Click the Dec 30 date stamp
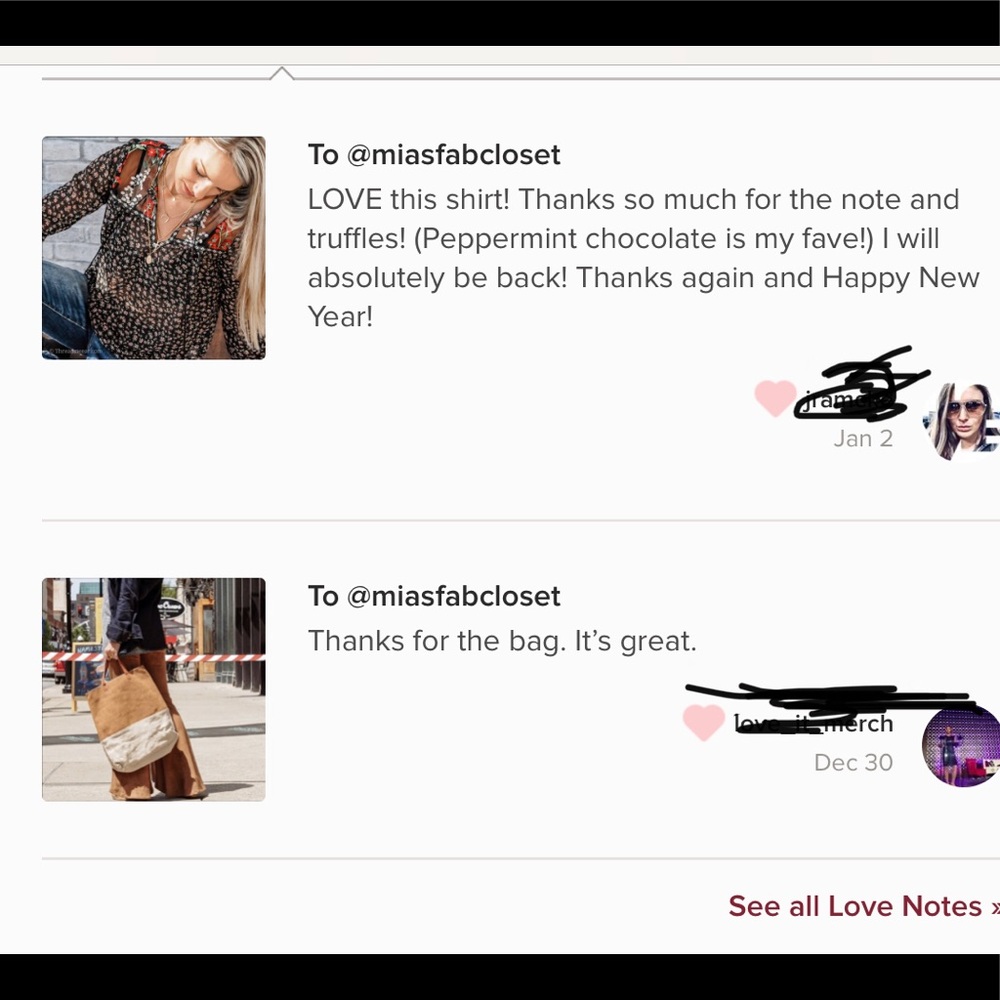 [853, 763]
